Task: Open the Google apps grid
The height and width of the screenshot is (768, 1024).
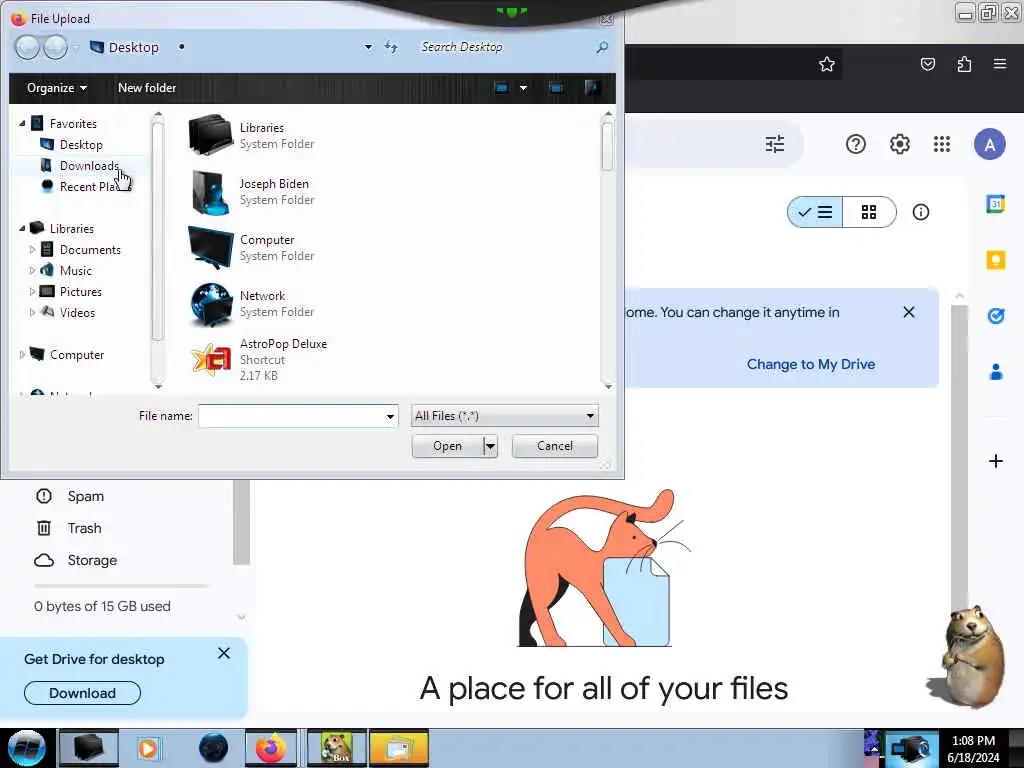Action: point(942,144)
